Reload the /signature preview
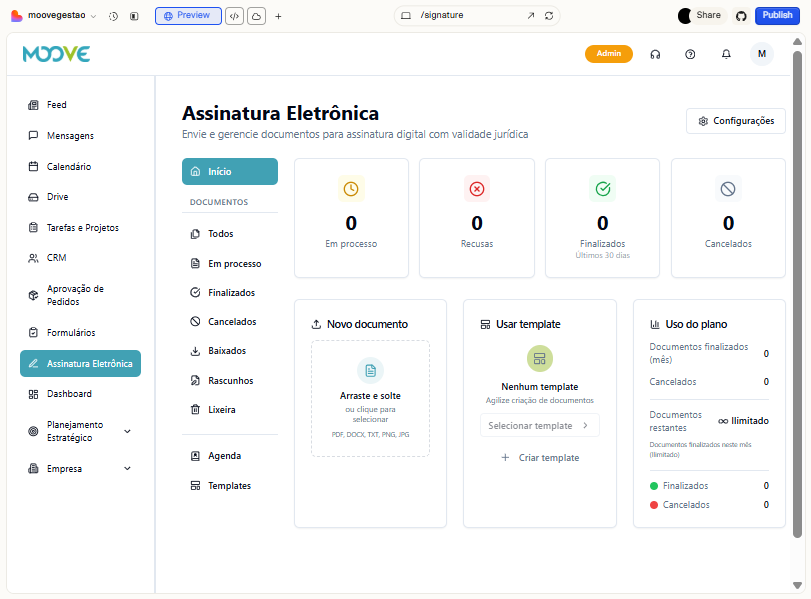This screenshot has height=599, width=811. pyautogui.click(x=549, y=16)
